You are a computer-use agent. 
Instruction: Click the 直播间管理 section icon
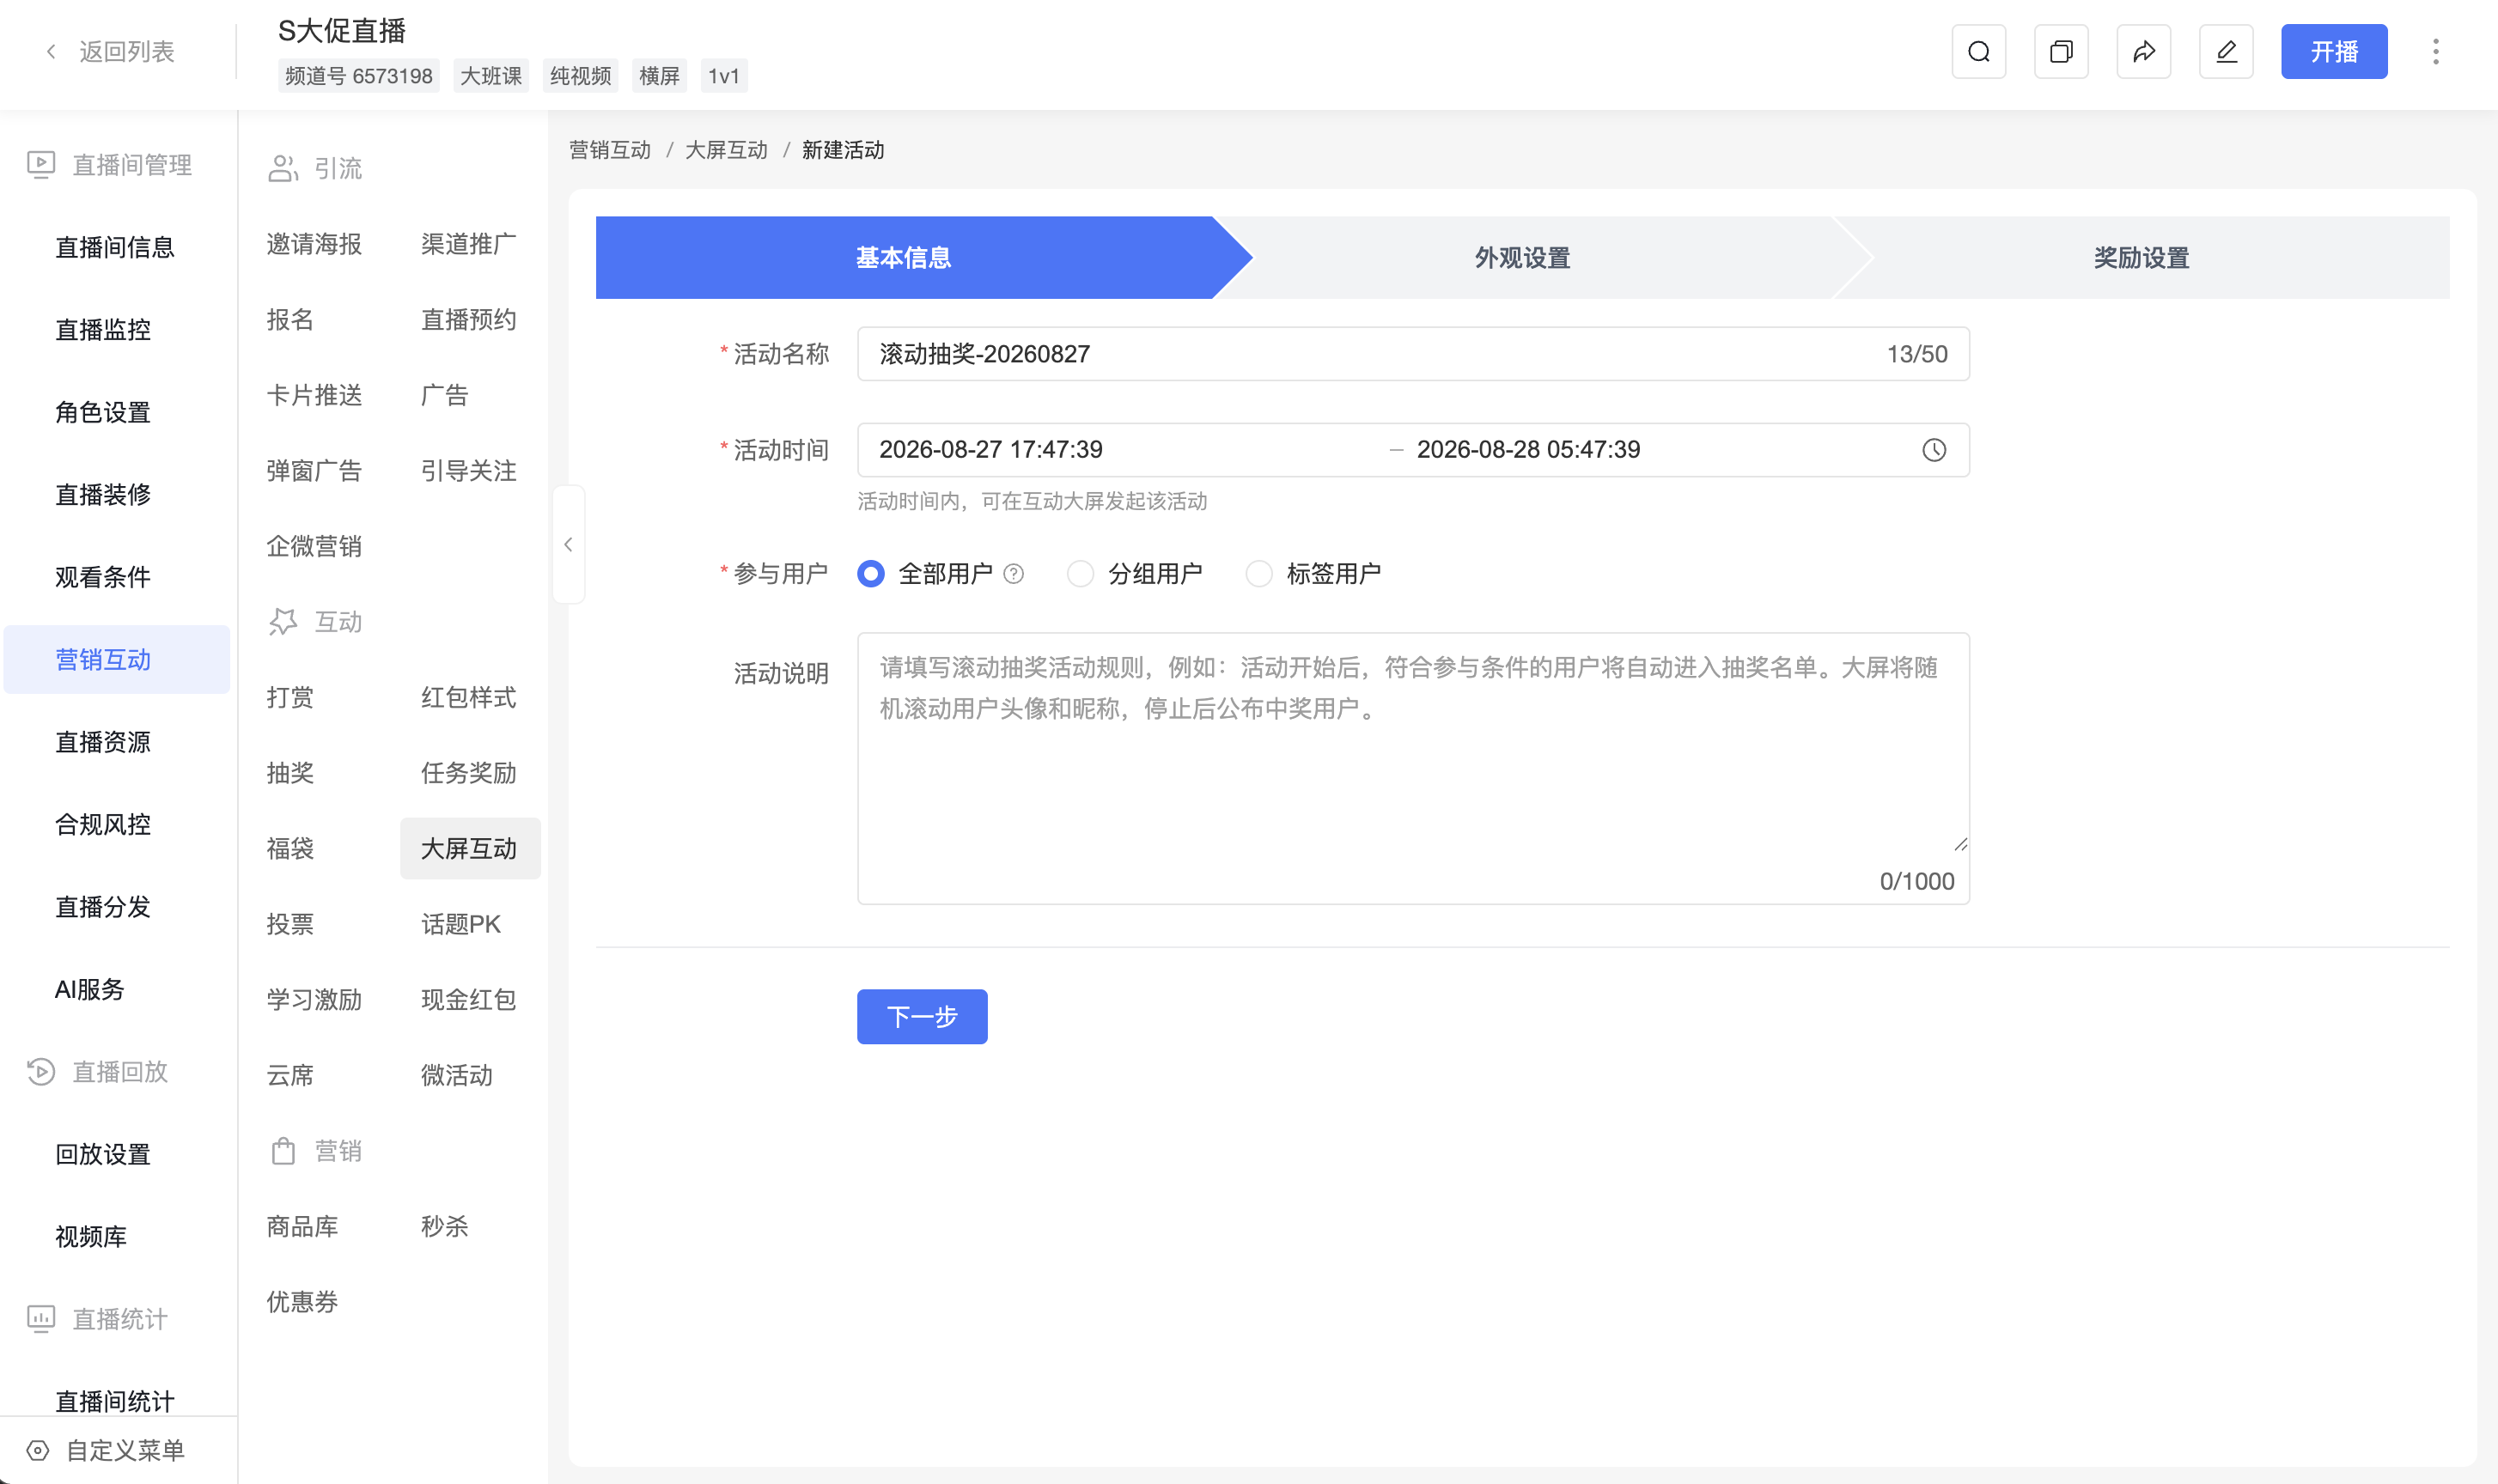[41, 164]
